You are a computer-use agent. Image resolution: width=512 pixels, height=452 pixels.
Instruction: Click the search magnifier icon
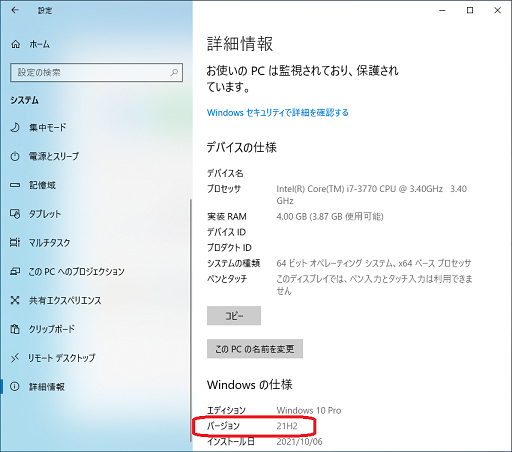[x=174, y=72]
